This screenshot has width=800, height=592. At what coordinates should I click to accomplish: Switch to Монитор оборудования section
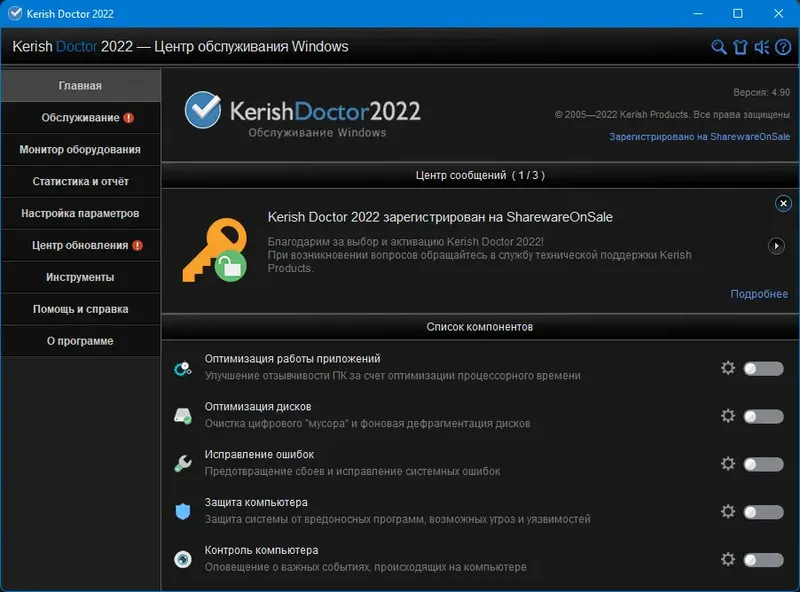[80, 149]
